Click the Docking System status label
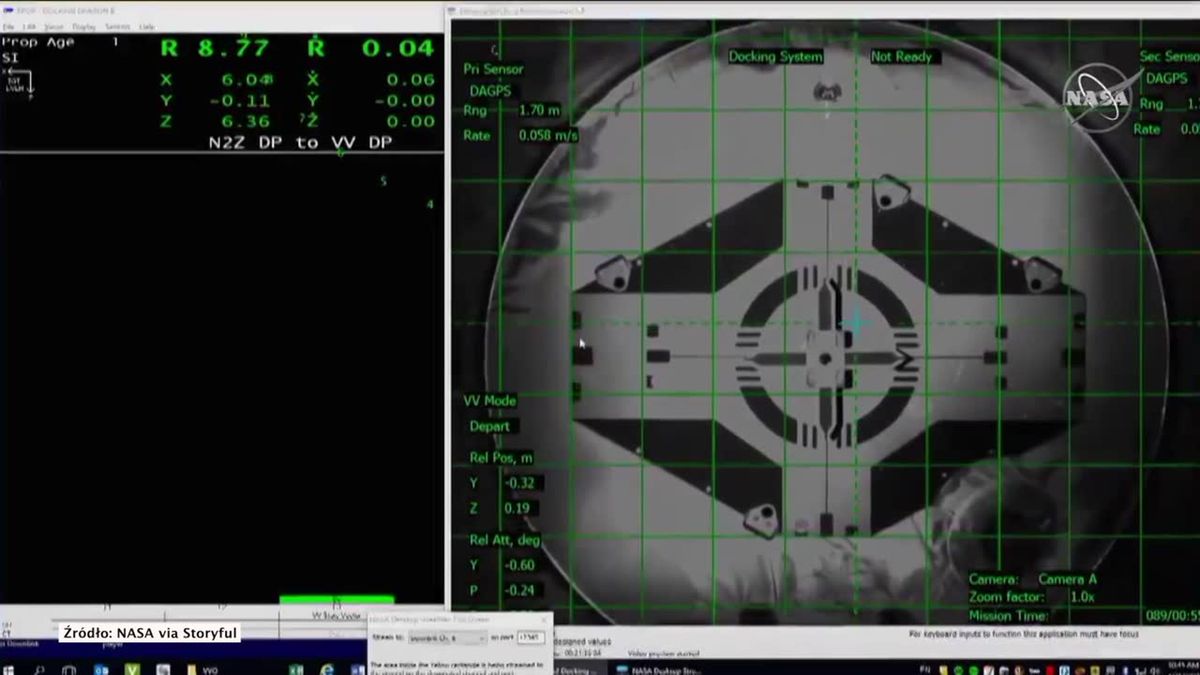The height and width of the screenshot is (675, 1200). pyautogui.click(x=775, y=57)
